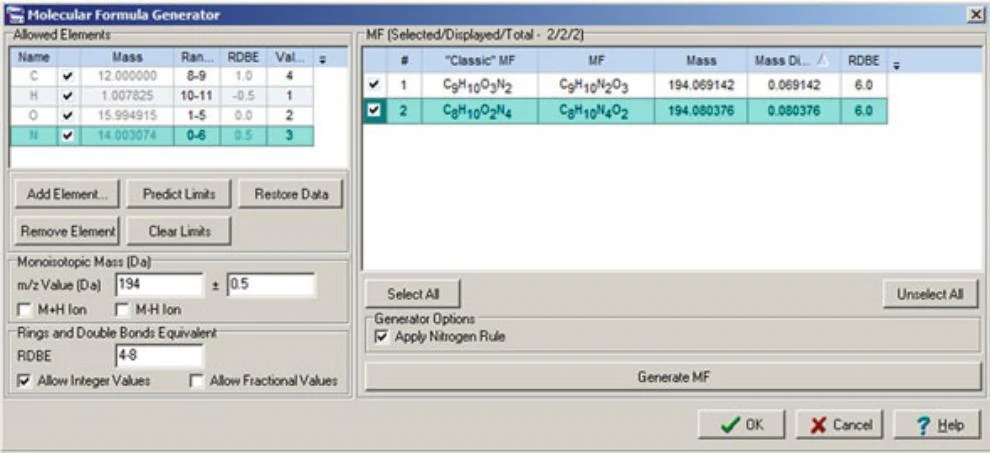The width and height of the screenshot is (990, 455).
Task: Sort elements by the Mass column header
Action: click(x=127, y=57)
